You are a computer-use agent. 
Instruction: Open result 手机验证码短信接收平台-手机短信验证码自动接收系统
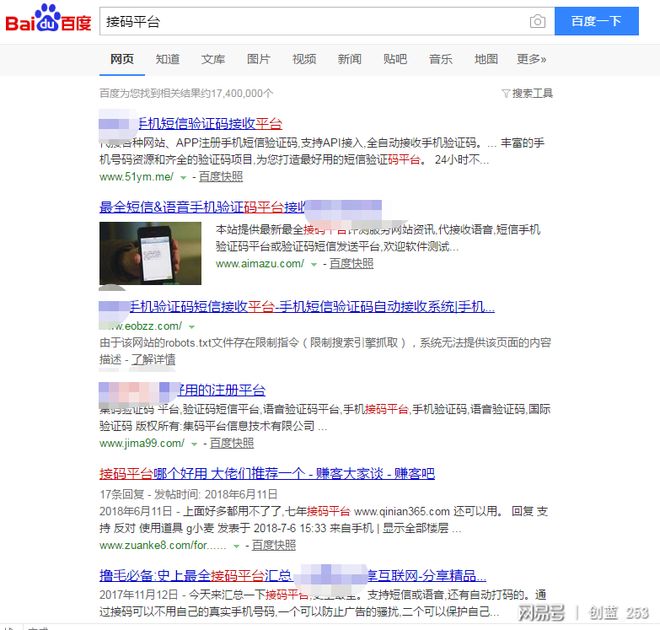click(312, 306)
